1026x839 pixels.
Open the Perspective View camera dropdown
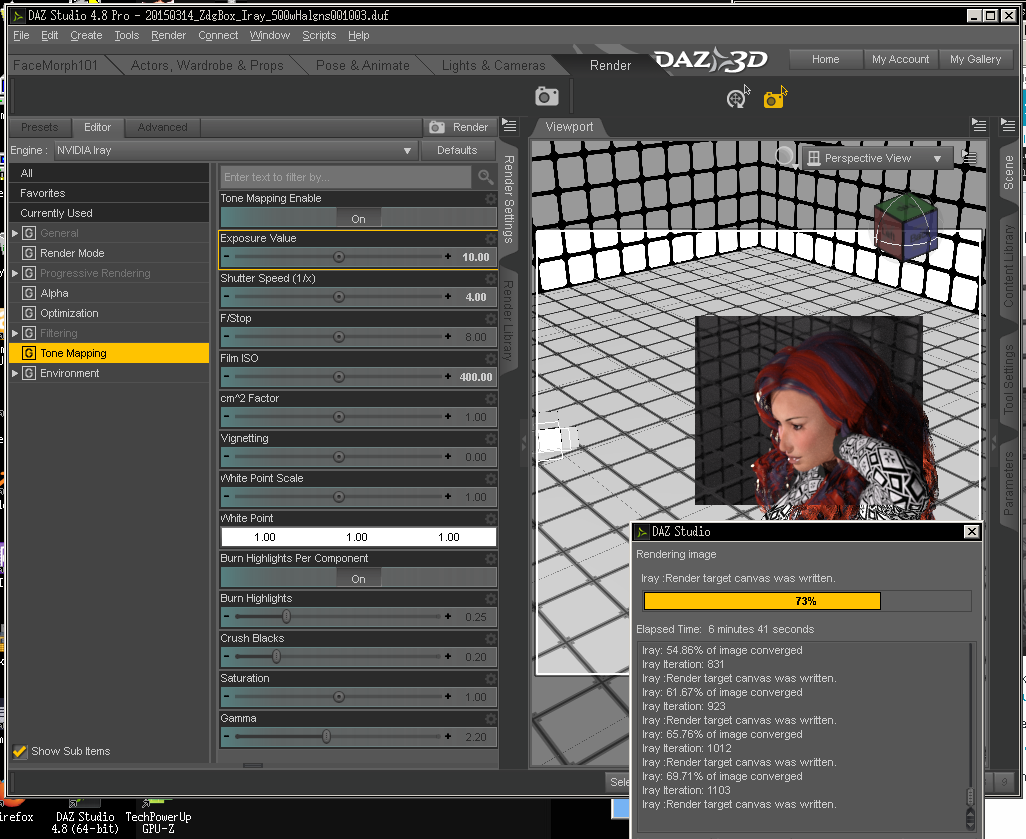click(876, 158)
